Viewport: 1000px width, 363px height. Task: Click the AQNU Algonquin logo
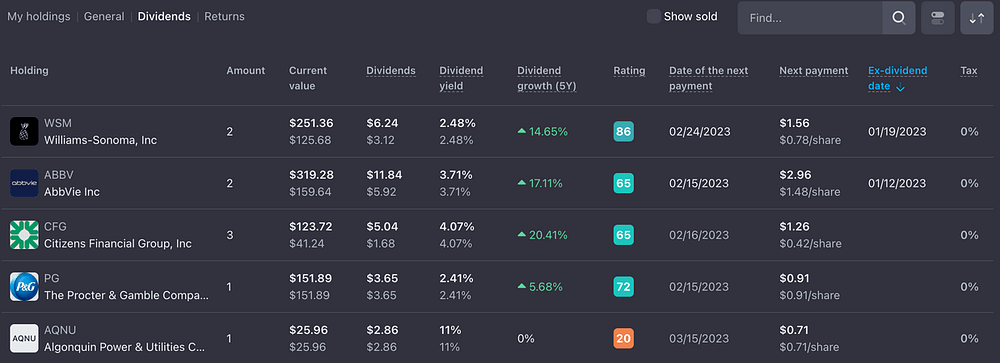click(x=24, y=339)
